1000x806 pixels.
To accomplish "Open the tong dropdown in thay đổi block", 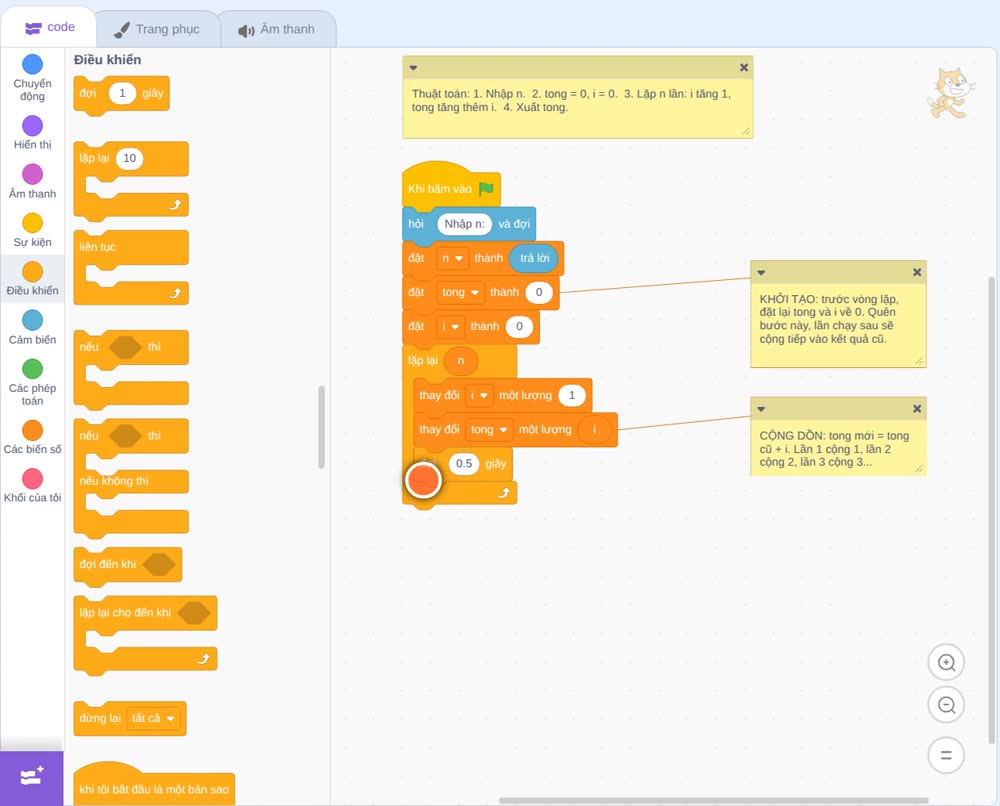I will tap(489, 430).
